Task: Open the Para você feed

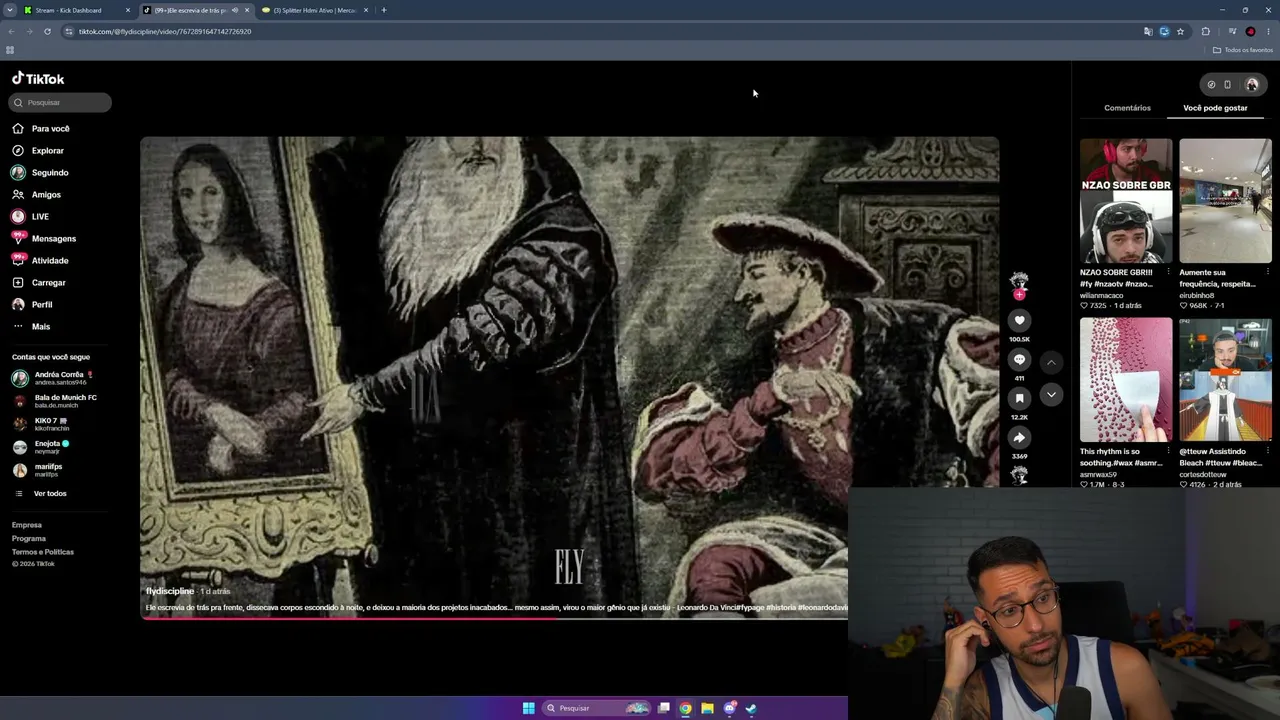Action: [41, 129]
